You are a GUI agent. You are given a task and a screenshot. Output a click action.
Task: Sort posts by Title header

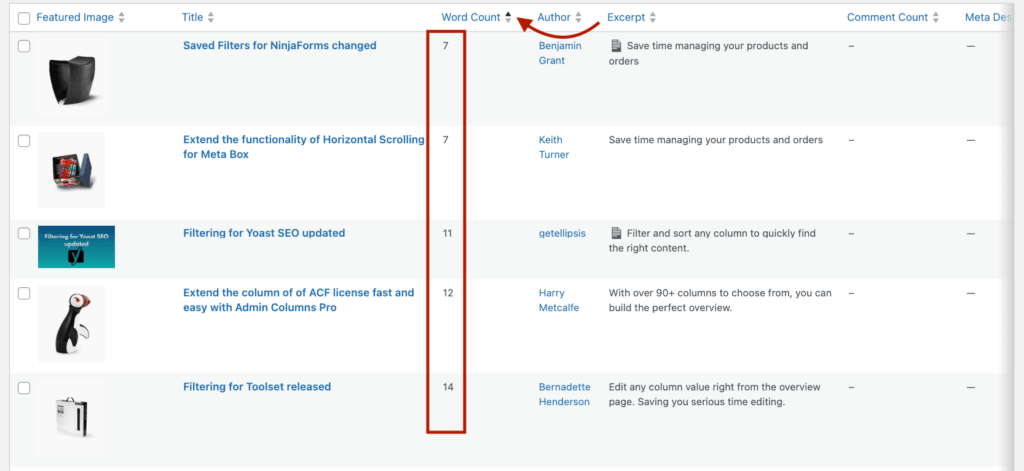[x=192, y=18]
